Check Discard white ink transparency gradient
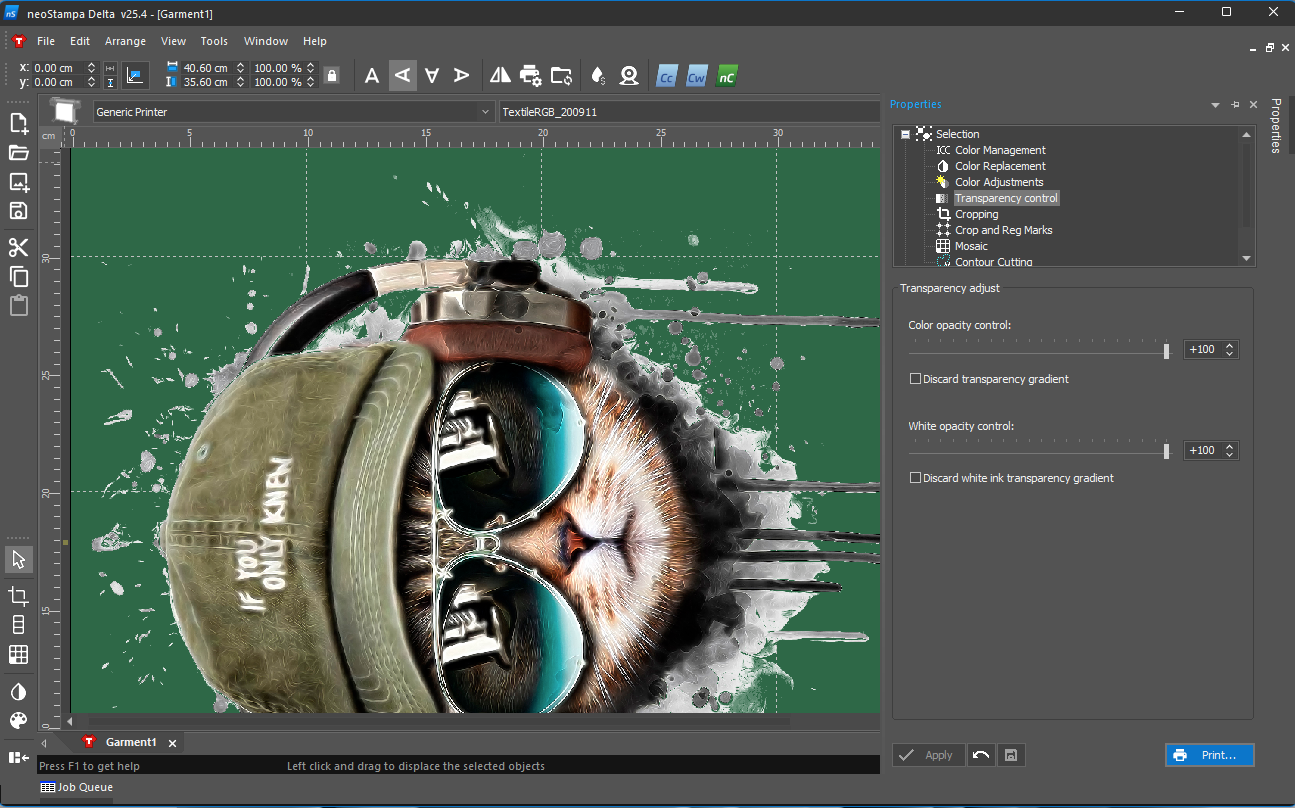Viewport: 1295px width, 808px height. (915, 478)
